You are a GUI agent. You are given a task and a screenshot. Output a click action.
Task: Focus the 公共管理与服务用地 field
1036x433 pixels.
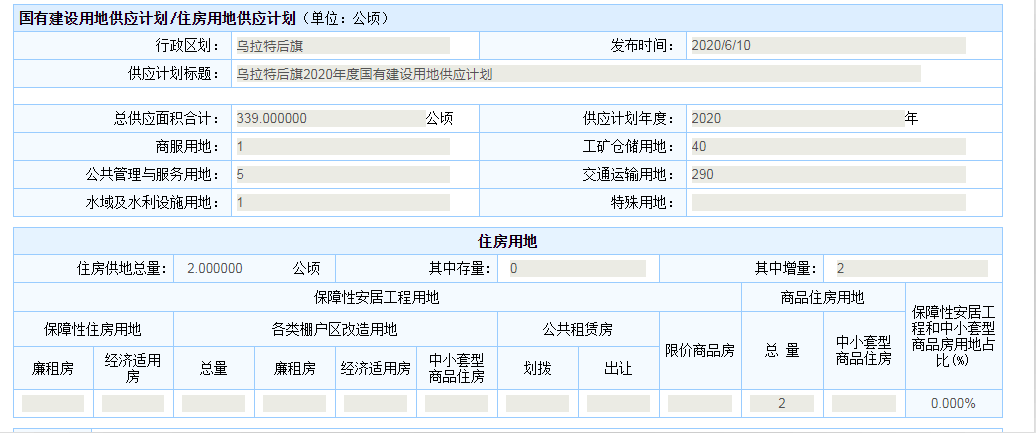tap(341, 175)
